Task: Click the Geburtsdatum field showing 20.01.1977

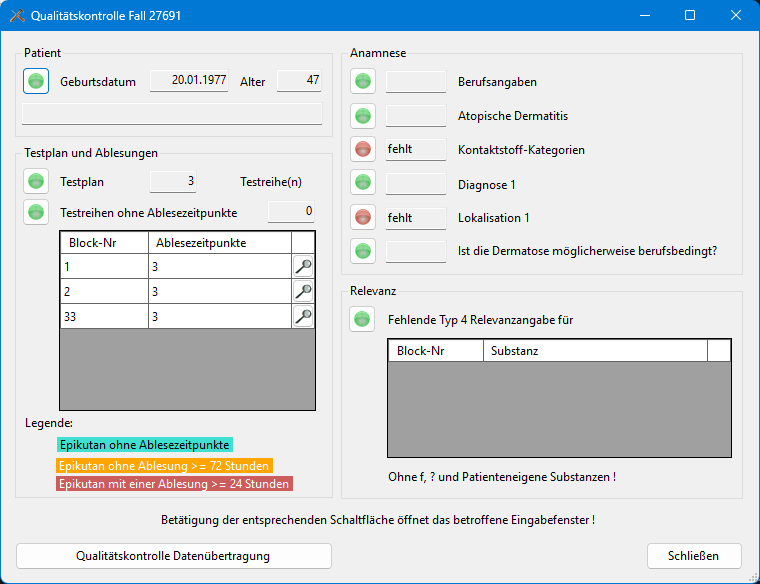Action: (x=190, y=81)
